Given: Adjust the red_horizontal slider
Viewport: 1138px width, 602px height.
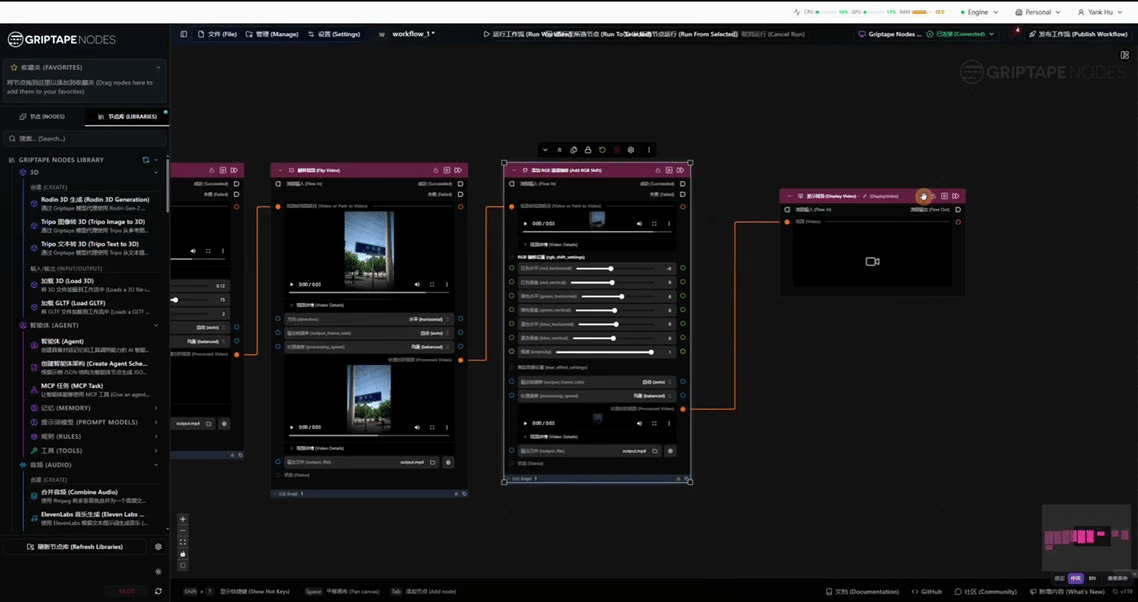Looking at the screenshot, I should [x=614, y=269].
